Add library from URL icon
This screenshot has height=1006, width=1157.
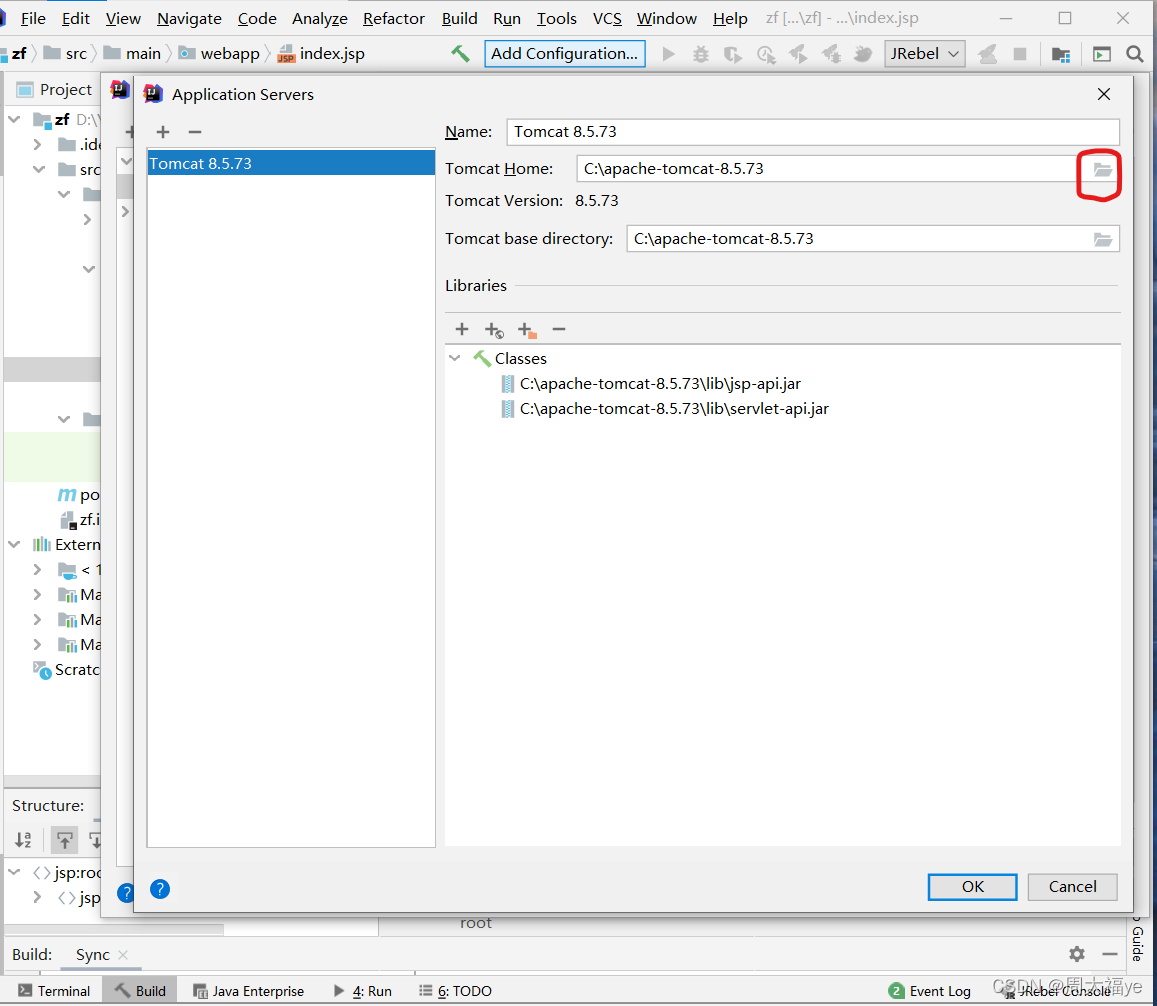pyautogui.click(x=494, y=330)
